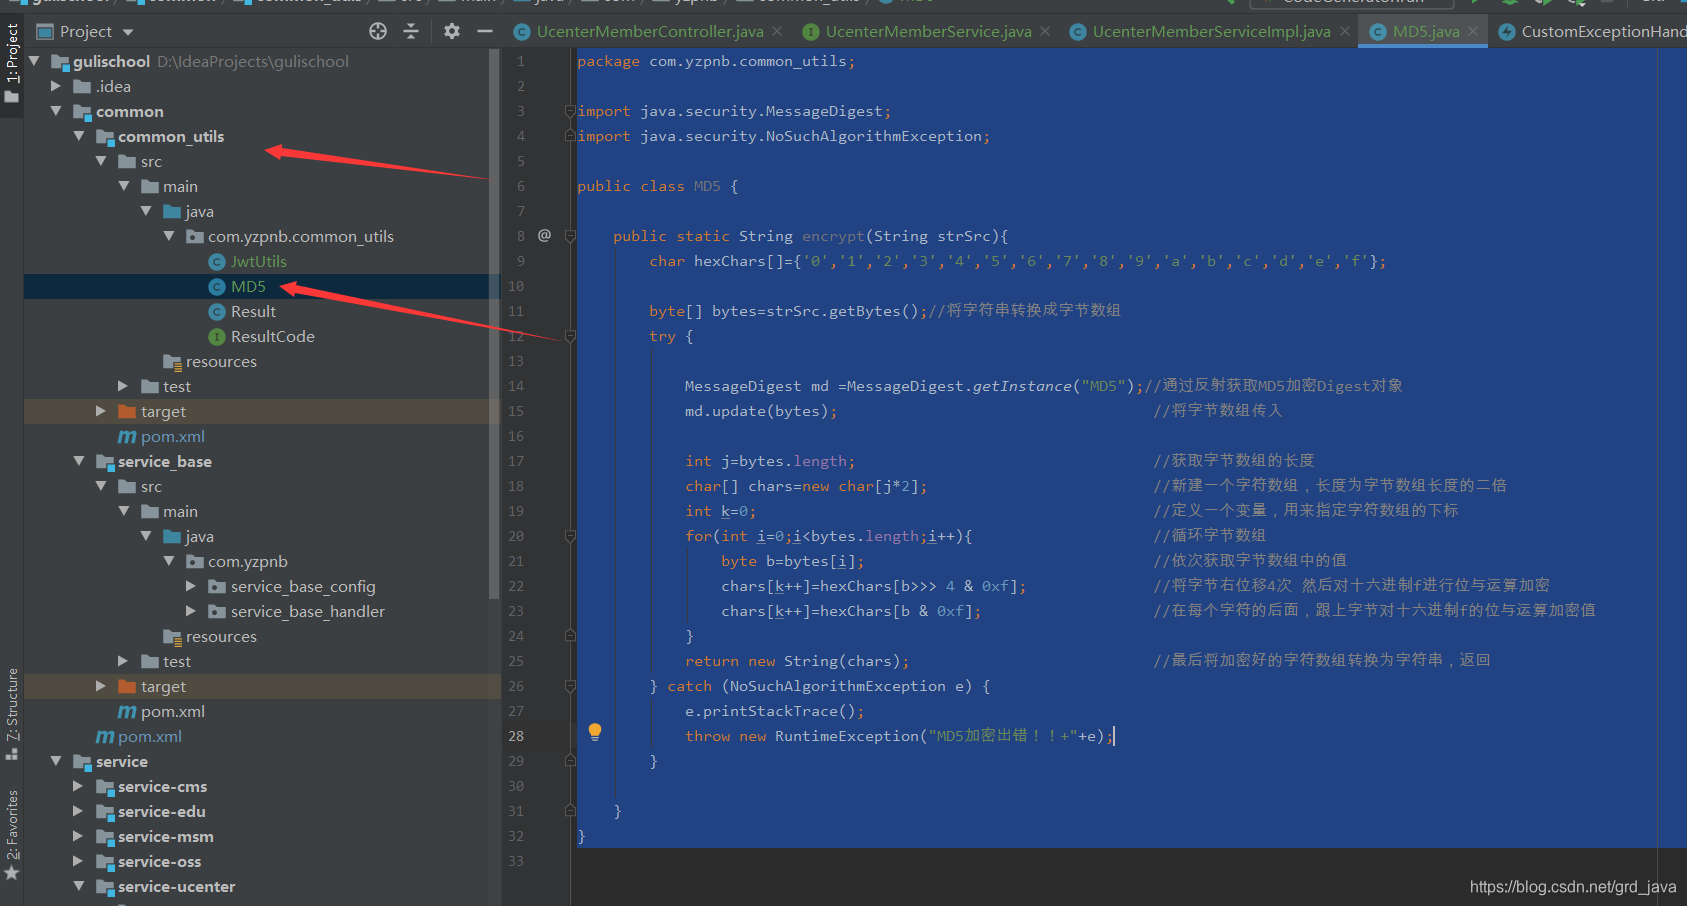Open the Structure tool window tab

coord(12,713)
